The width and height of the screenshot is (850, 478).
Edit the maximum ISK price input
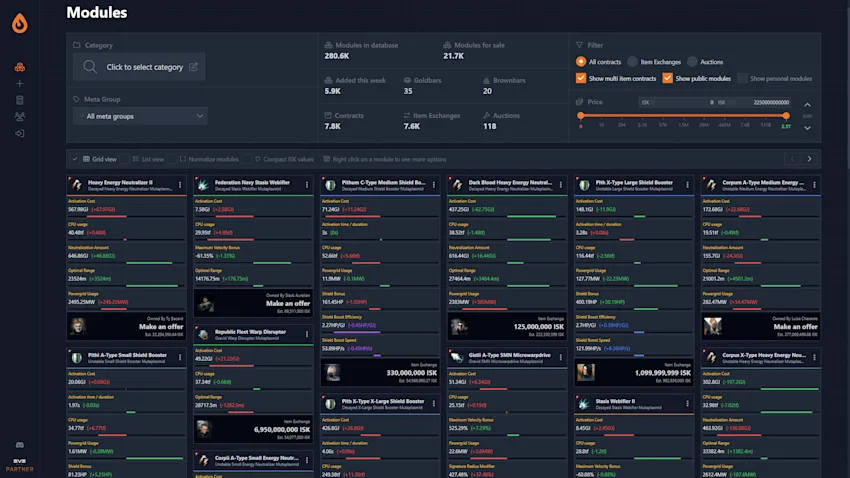pos(754,102)
